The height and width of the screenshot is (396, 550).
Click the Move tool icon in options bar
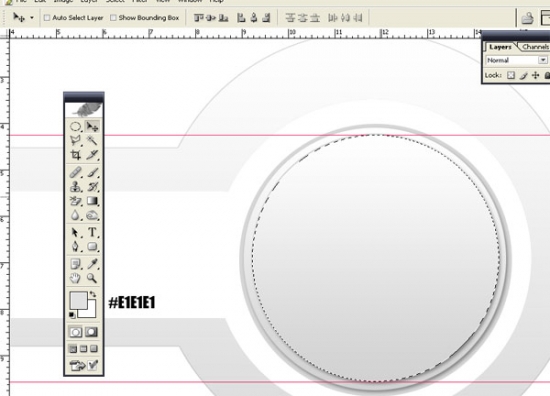click(19, 17)
